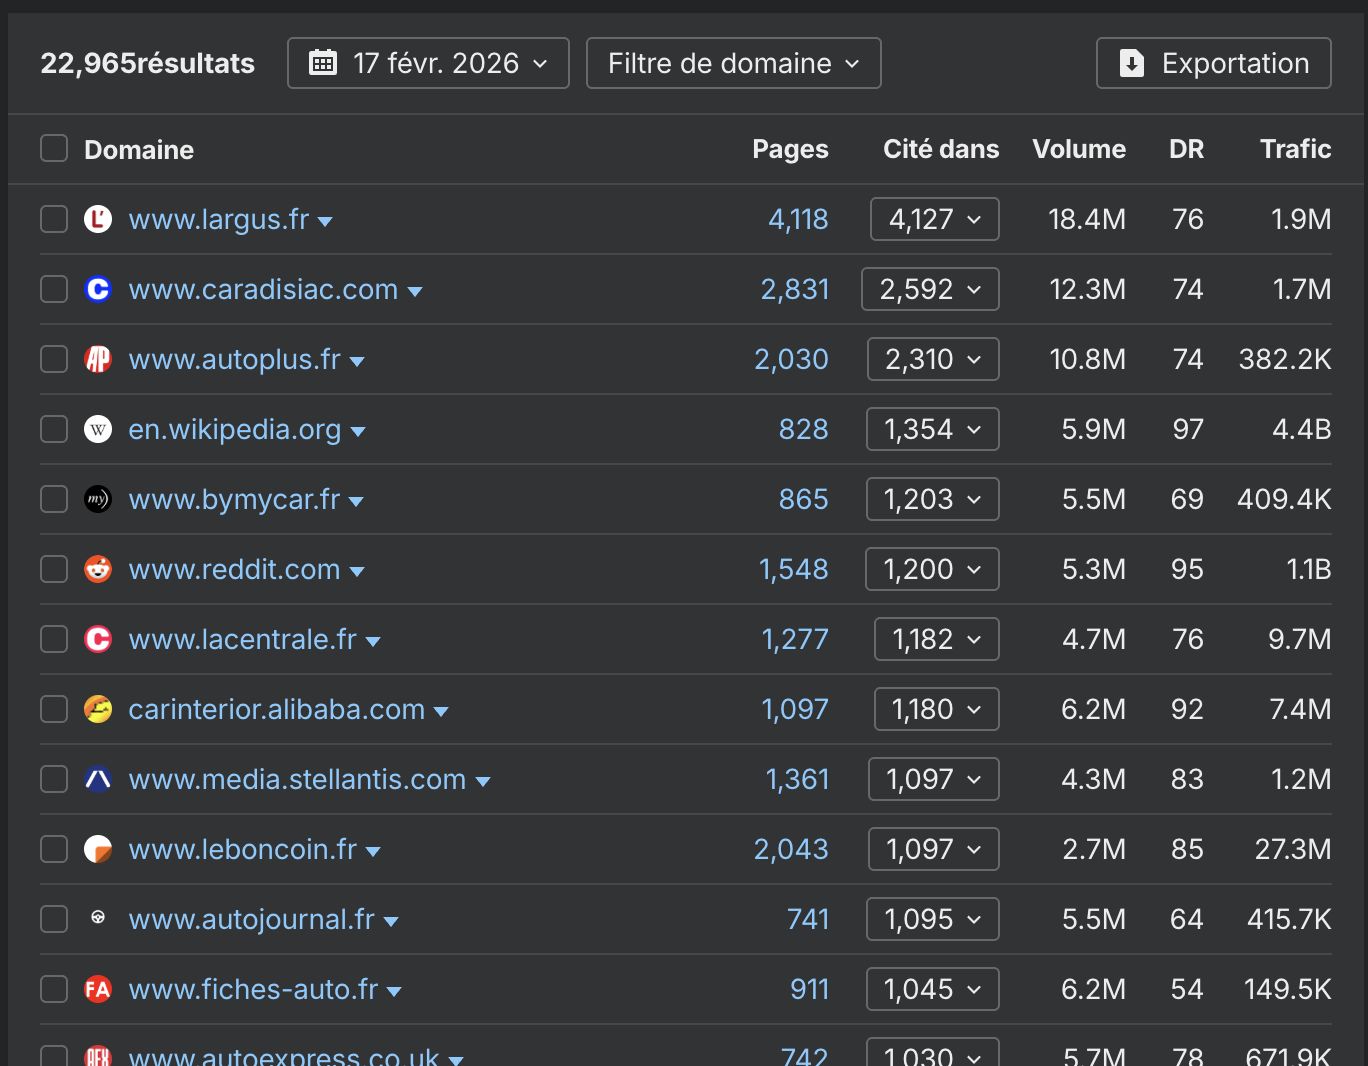Click the download icon on the Exportation button
The width and height of the screenshot is (1368, 1066).
point(1130,62)
